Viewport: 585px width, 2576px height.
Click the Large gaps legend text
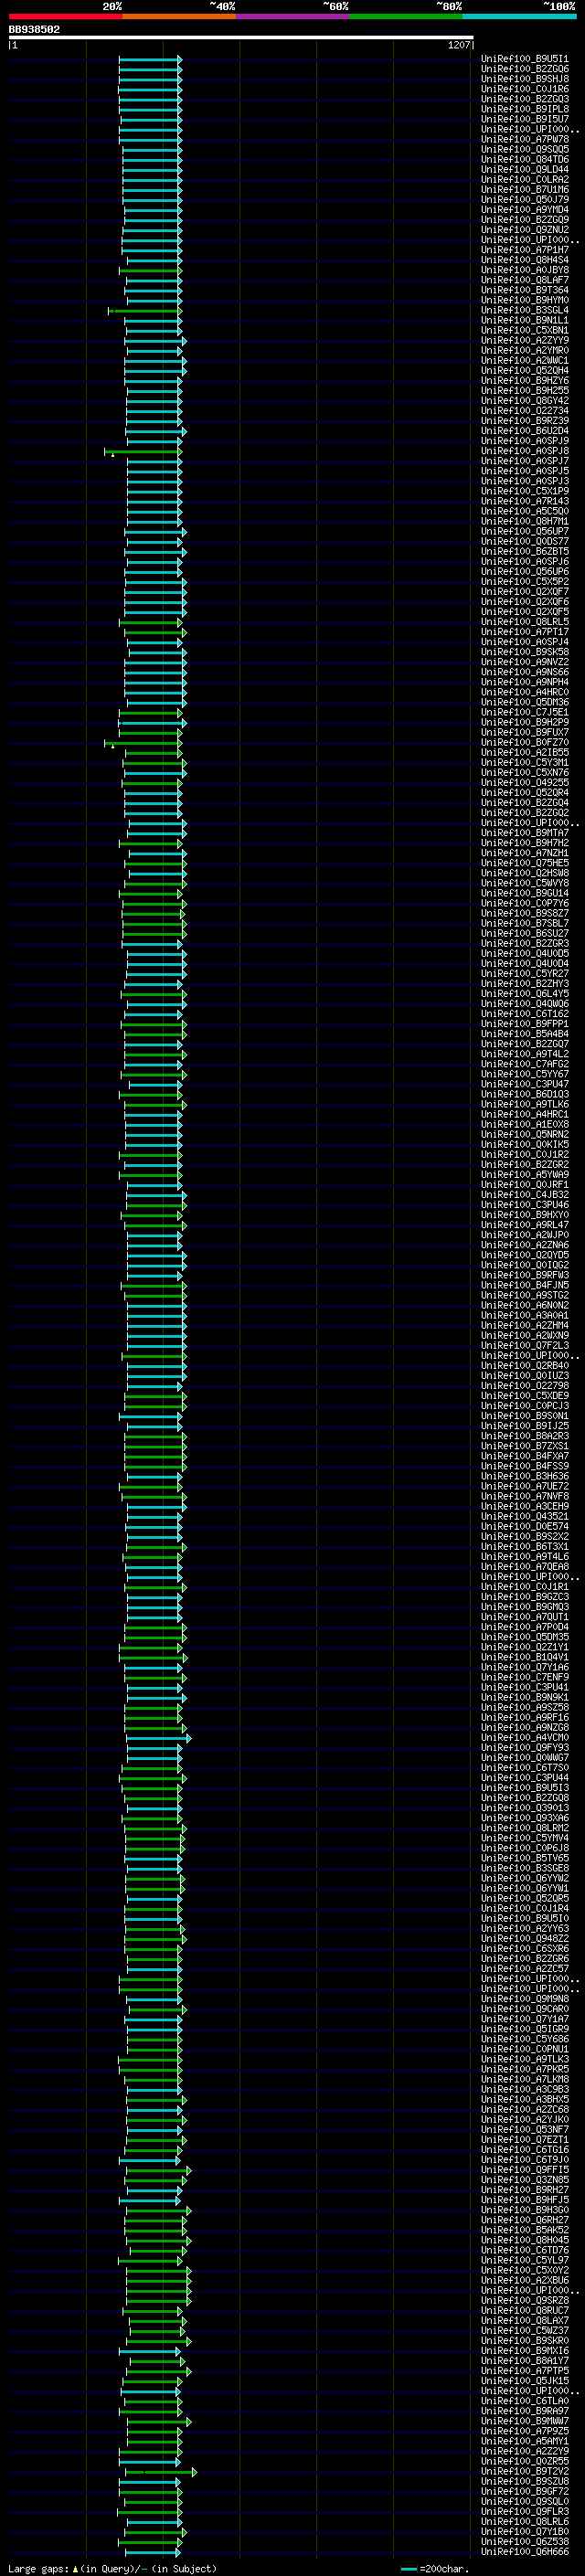click(112, 2569)
